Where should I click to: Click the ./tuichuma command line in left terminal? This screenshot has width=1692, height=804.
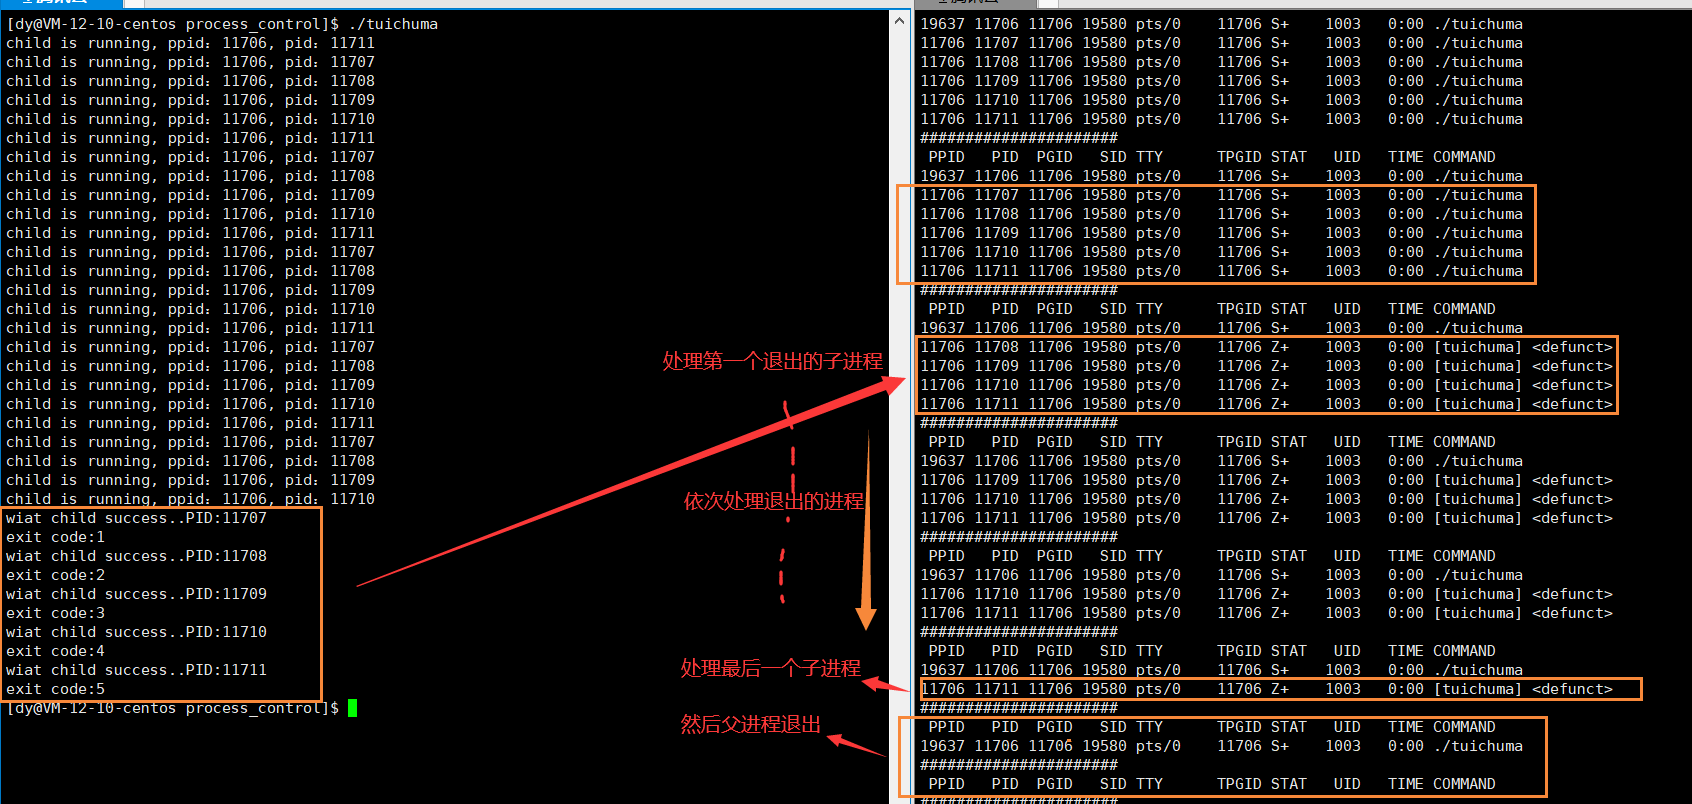coord(222,24)
